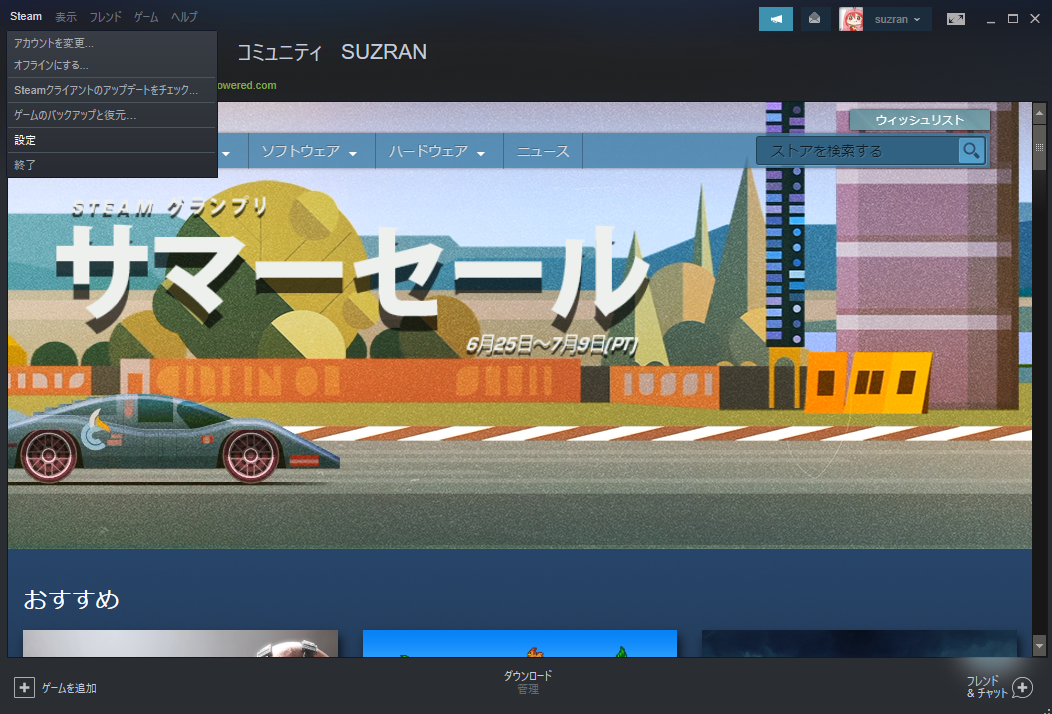
Task: Click the ウィッシュリスト button
Action: 919,120
